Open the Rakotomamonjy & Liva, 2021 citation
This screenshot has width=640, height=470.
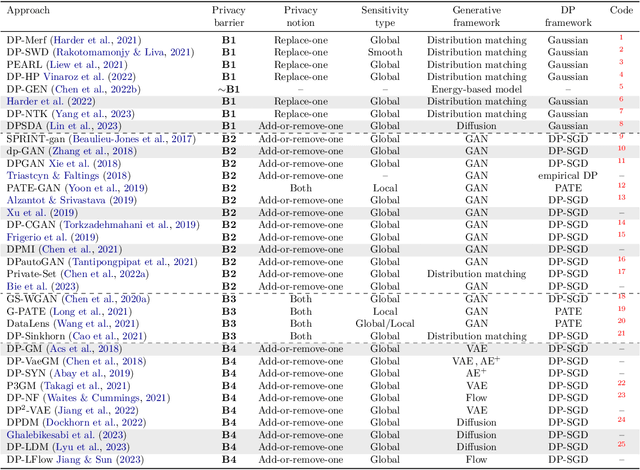click(123, 50)
